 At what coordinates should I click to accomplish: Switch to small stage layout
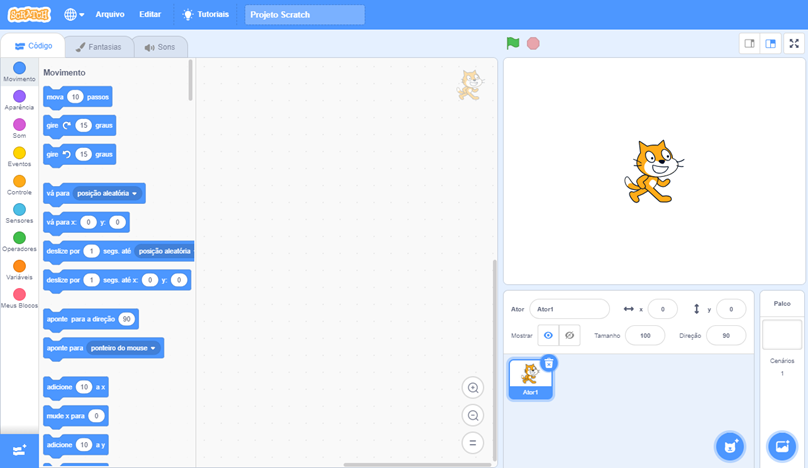[749, 44]
